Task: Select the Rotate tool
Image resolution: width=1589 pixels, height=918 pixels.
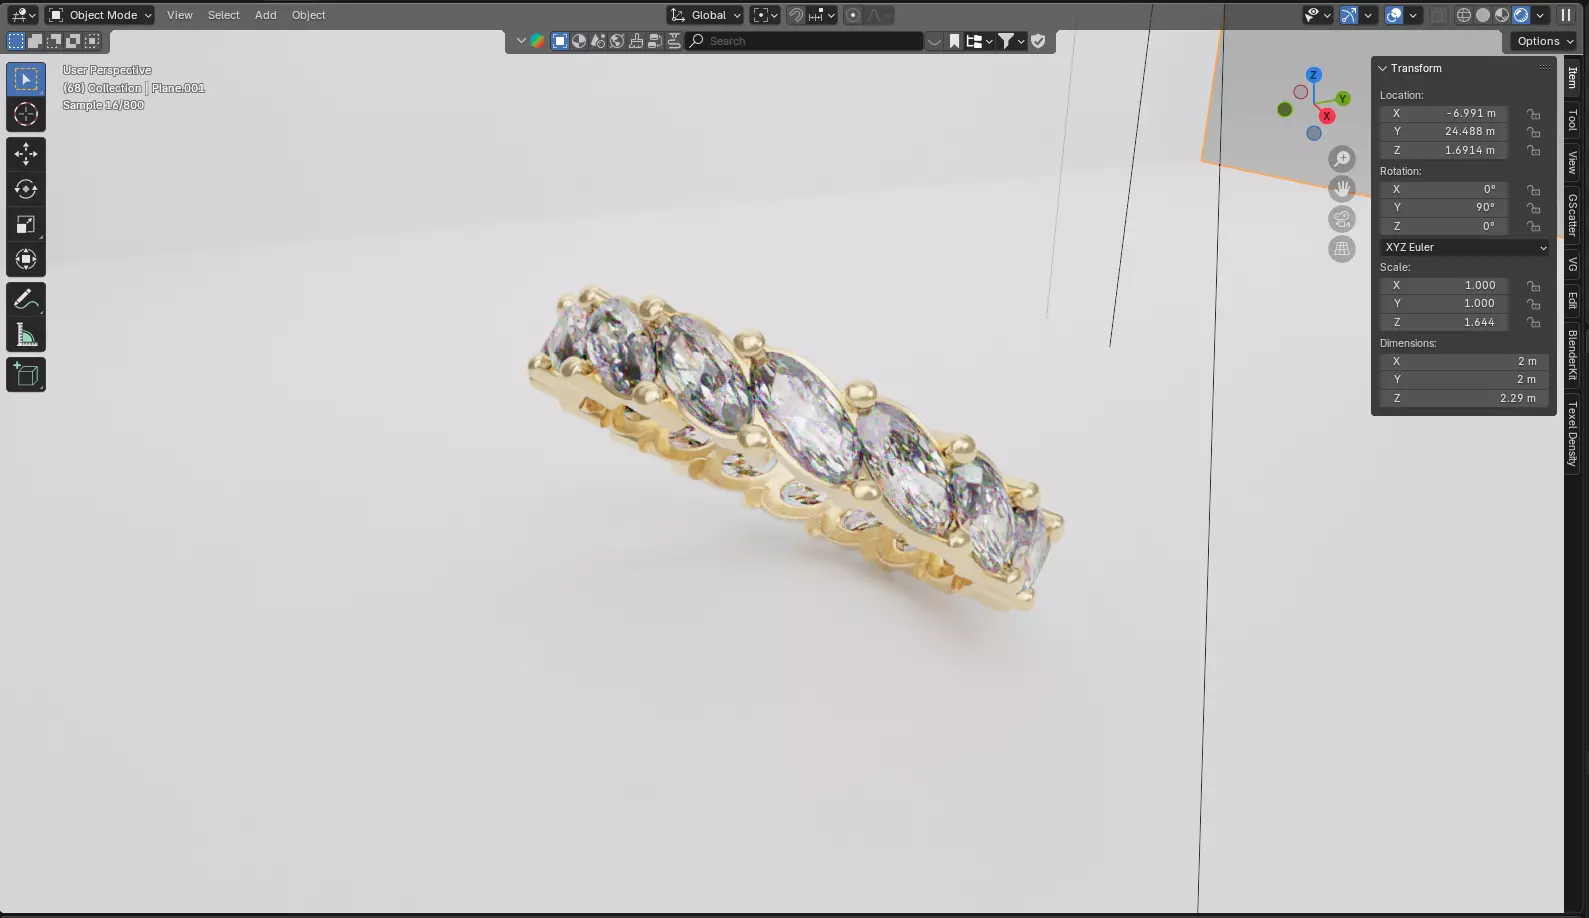Action: [26, 189]
